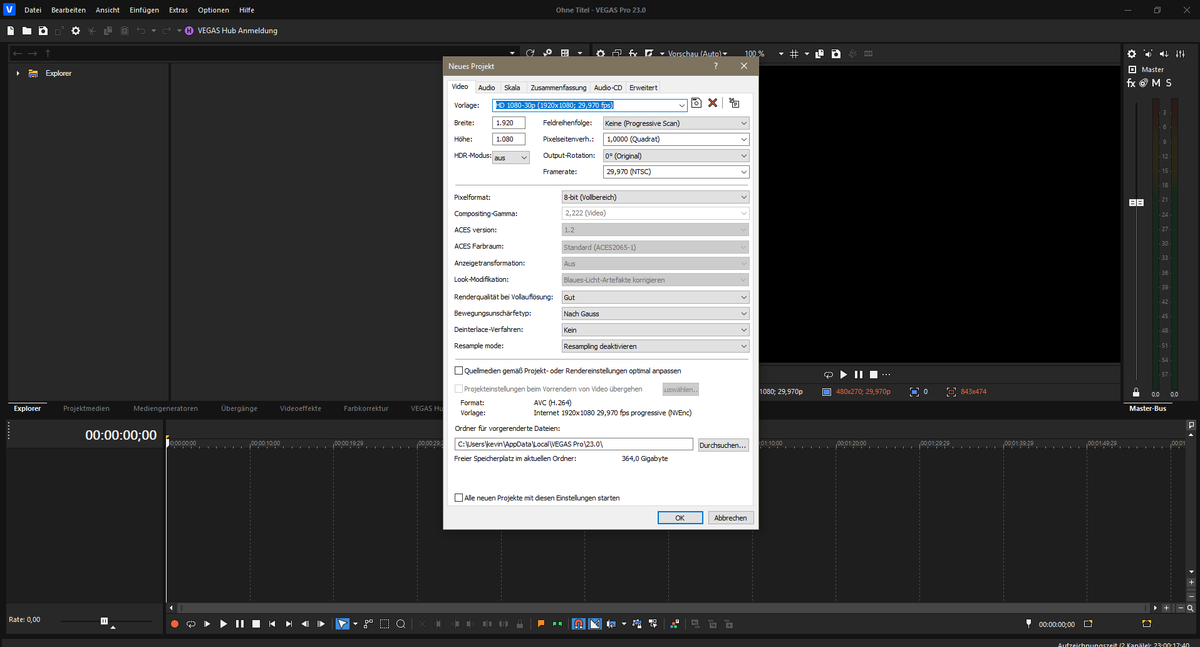Switch to the Audio tab in dialog
The image size is (1200, 647).
coord(486,88)
